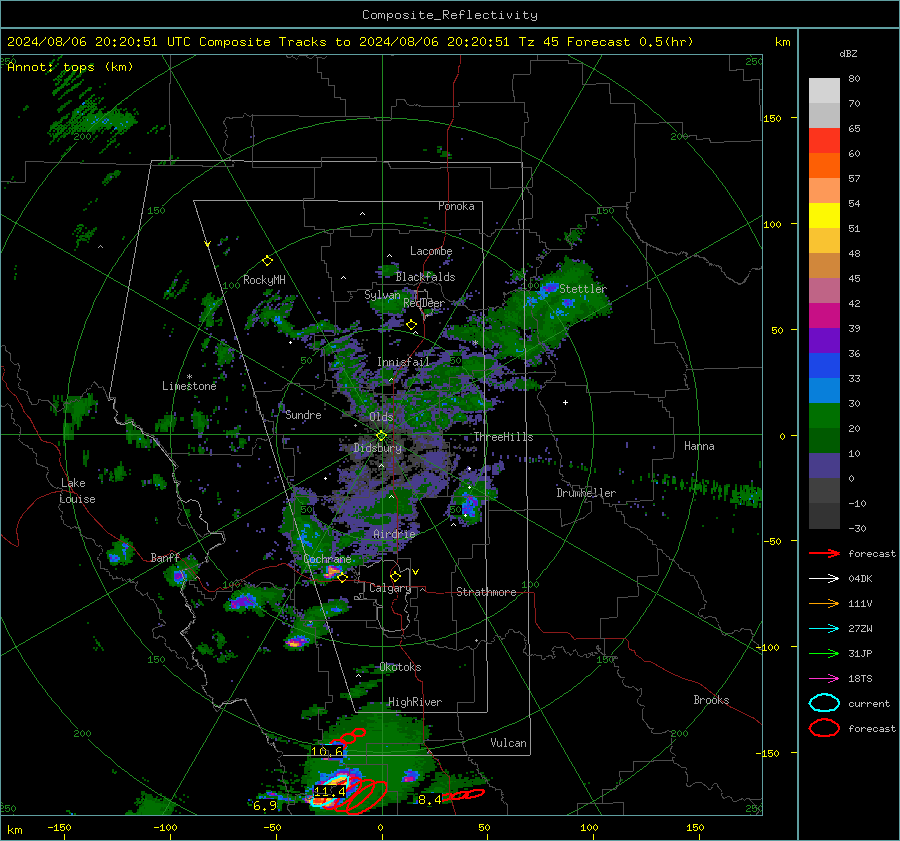Click the Strathmore label
Screen dimensions: 900x841
(486, 592)
